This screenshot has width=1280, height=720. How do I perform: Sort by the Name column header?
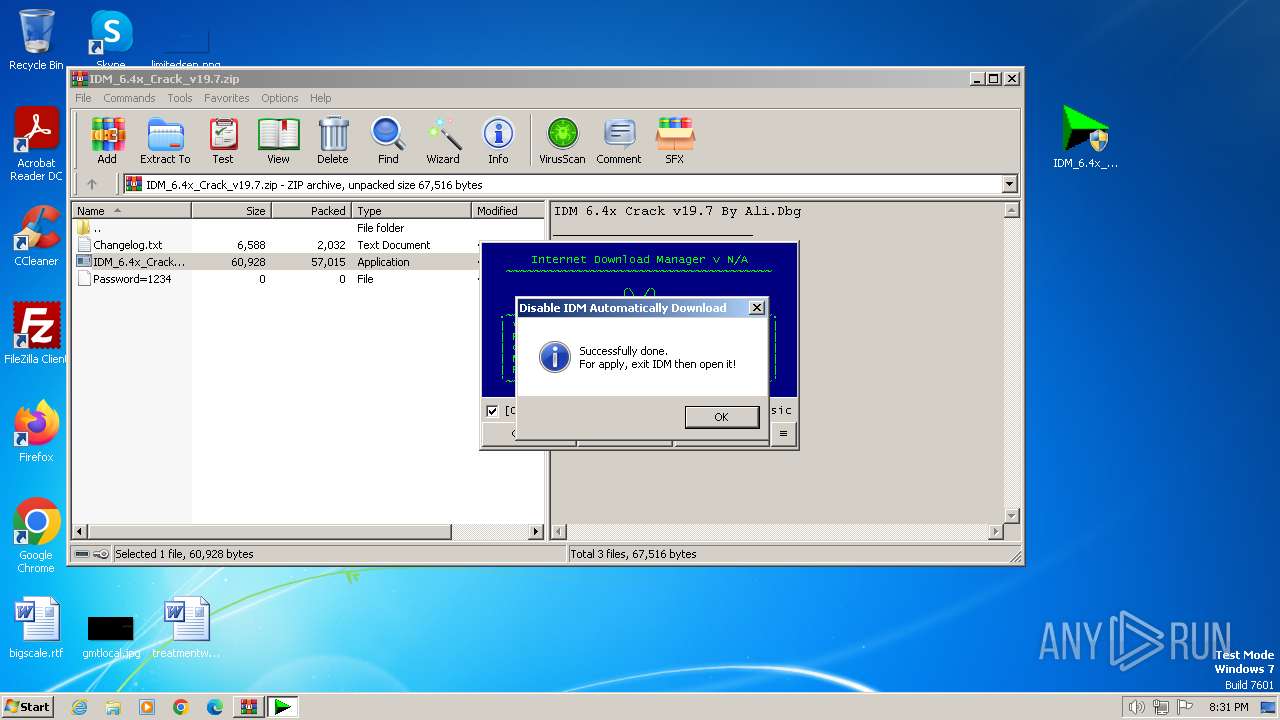[x=131, y=211]
